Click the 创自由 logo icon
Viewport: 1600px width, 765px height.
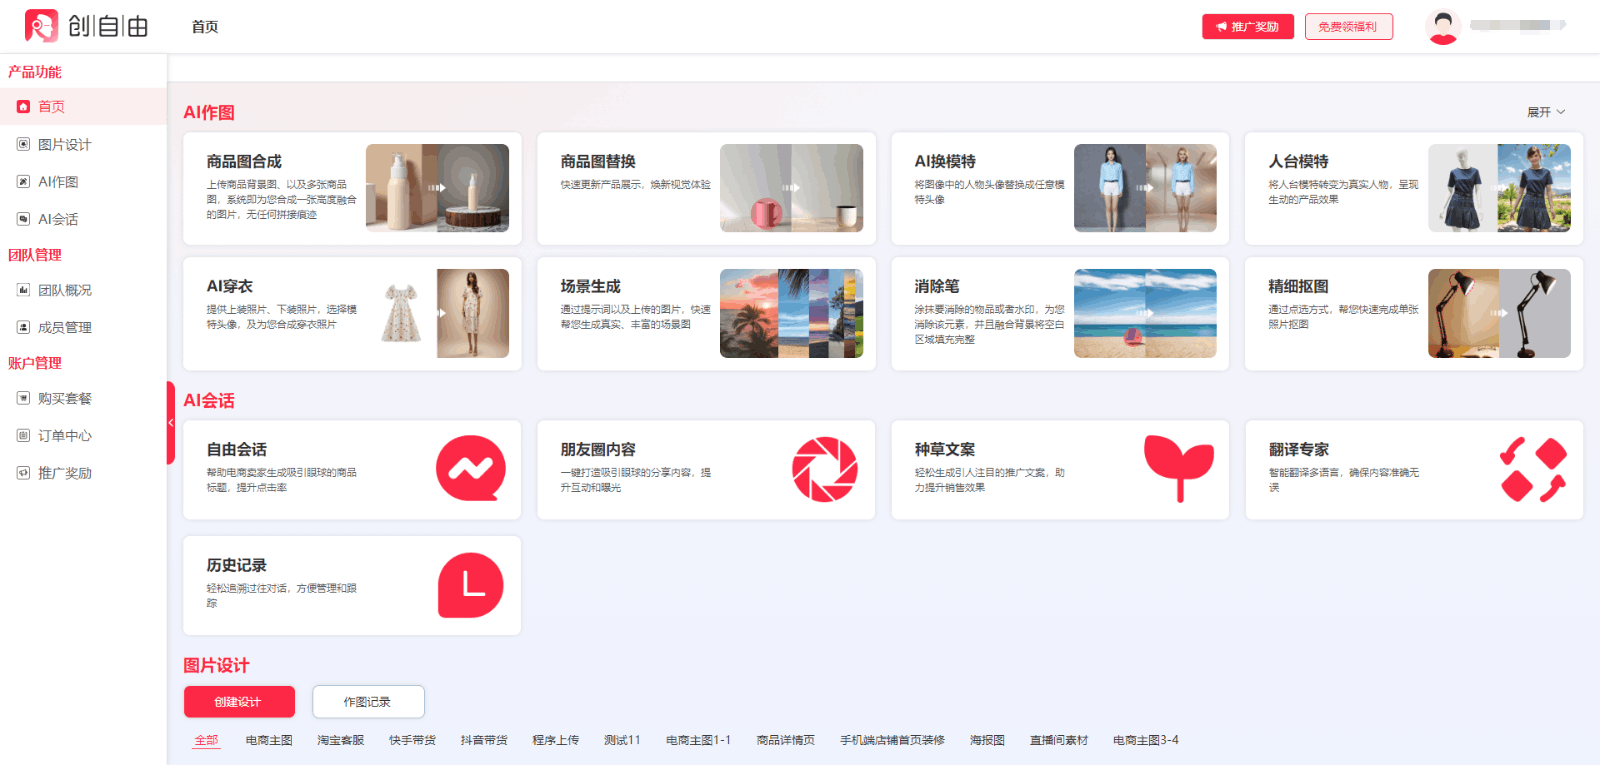(41, 26)
